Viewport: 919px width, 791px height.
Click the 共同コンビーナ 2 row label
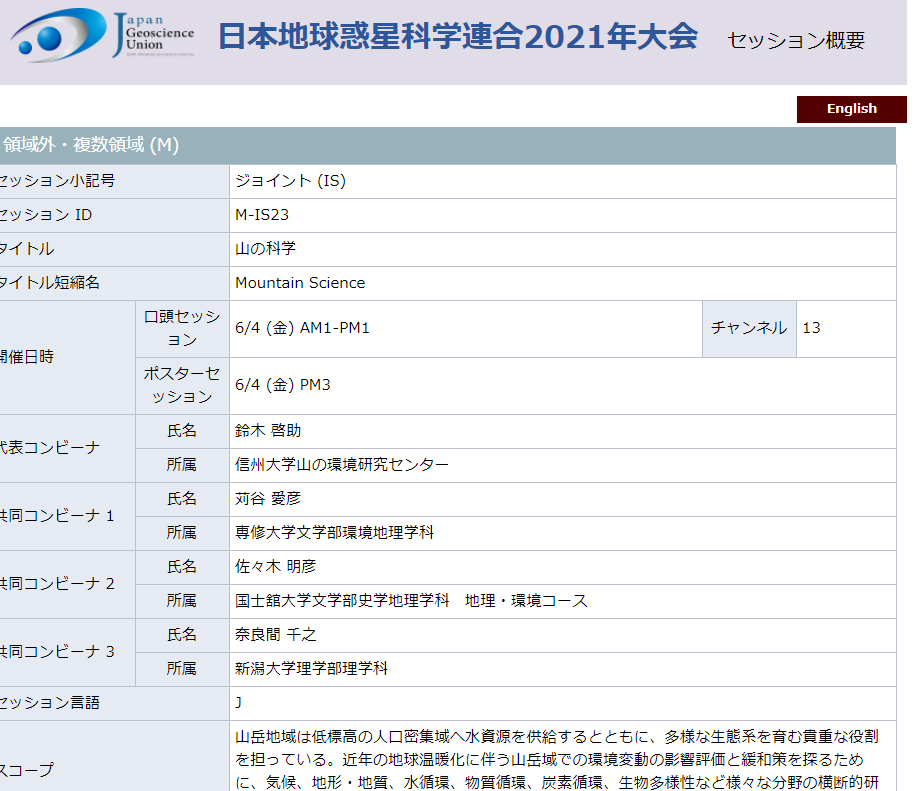tap(67, 584)
